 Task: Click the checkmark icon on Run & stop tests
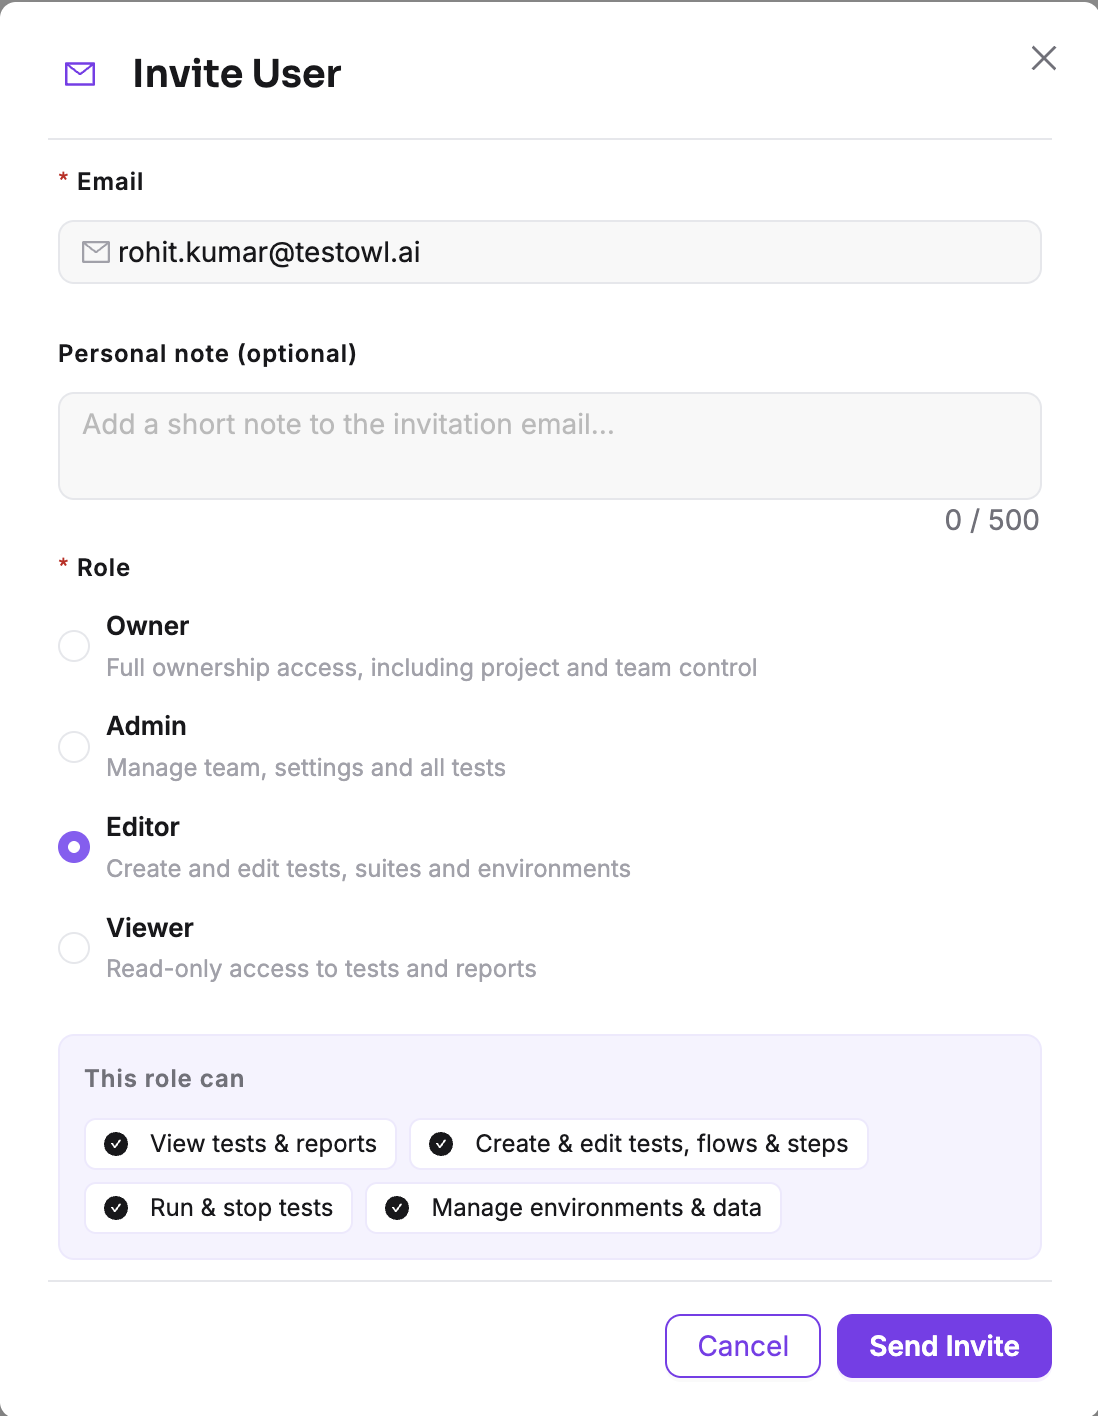pos(116,1208)
